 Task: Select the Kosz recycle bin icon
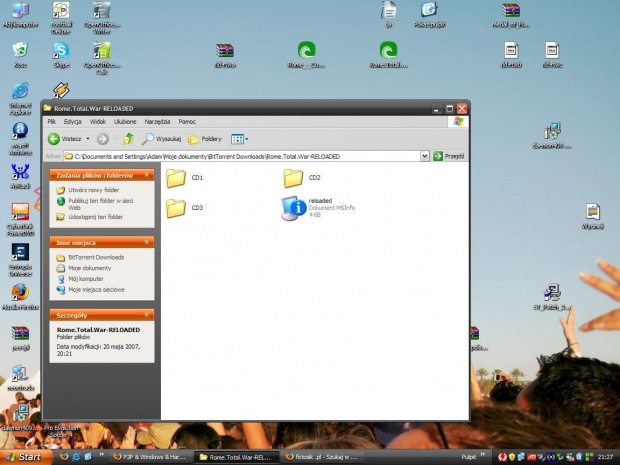(x=20, y=55)
